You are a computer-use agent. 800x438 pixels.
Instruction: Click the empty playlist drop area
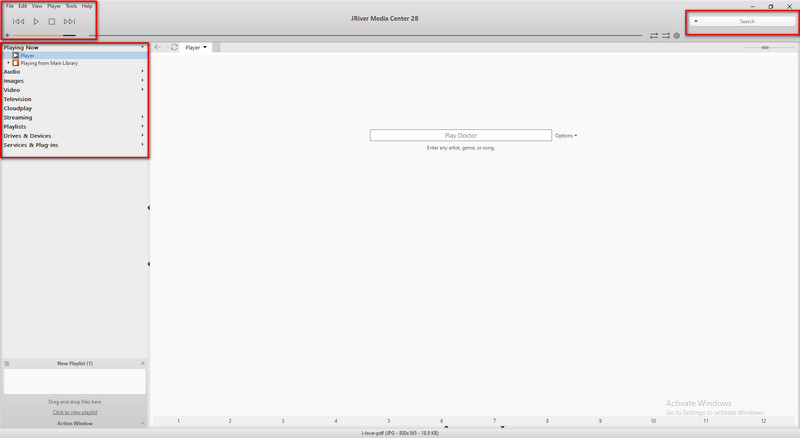tap(74, 381)
